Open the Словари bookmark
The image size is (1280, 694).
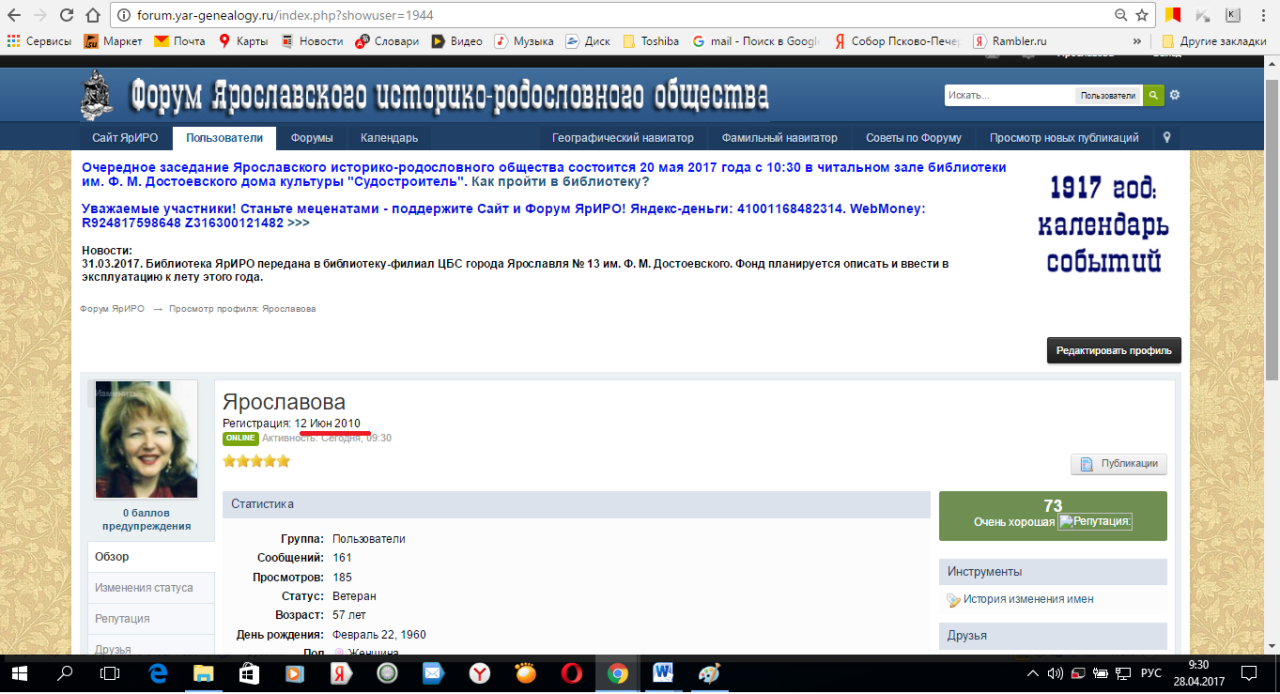point(389,41)
